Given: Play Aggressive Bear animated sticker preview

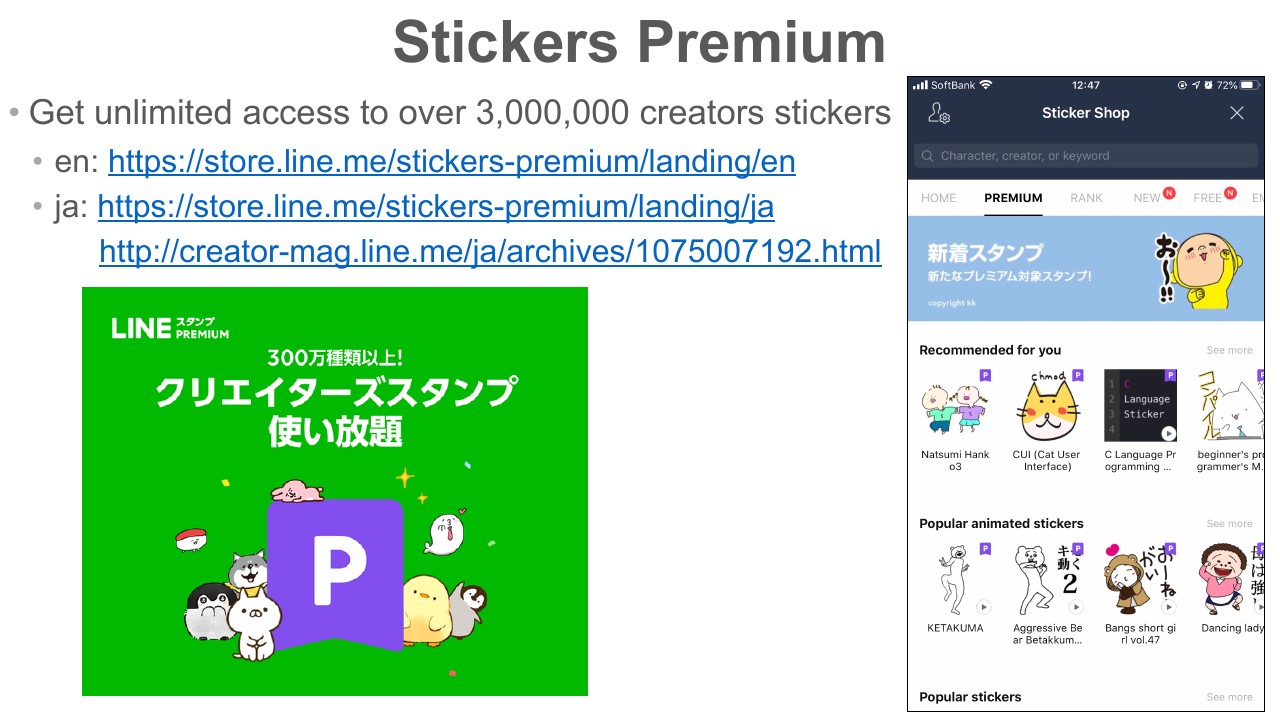Looking at the screenshot, I should tap(1076, 607).
